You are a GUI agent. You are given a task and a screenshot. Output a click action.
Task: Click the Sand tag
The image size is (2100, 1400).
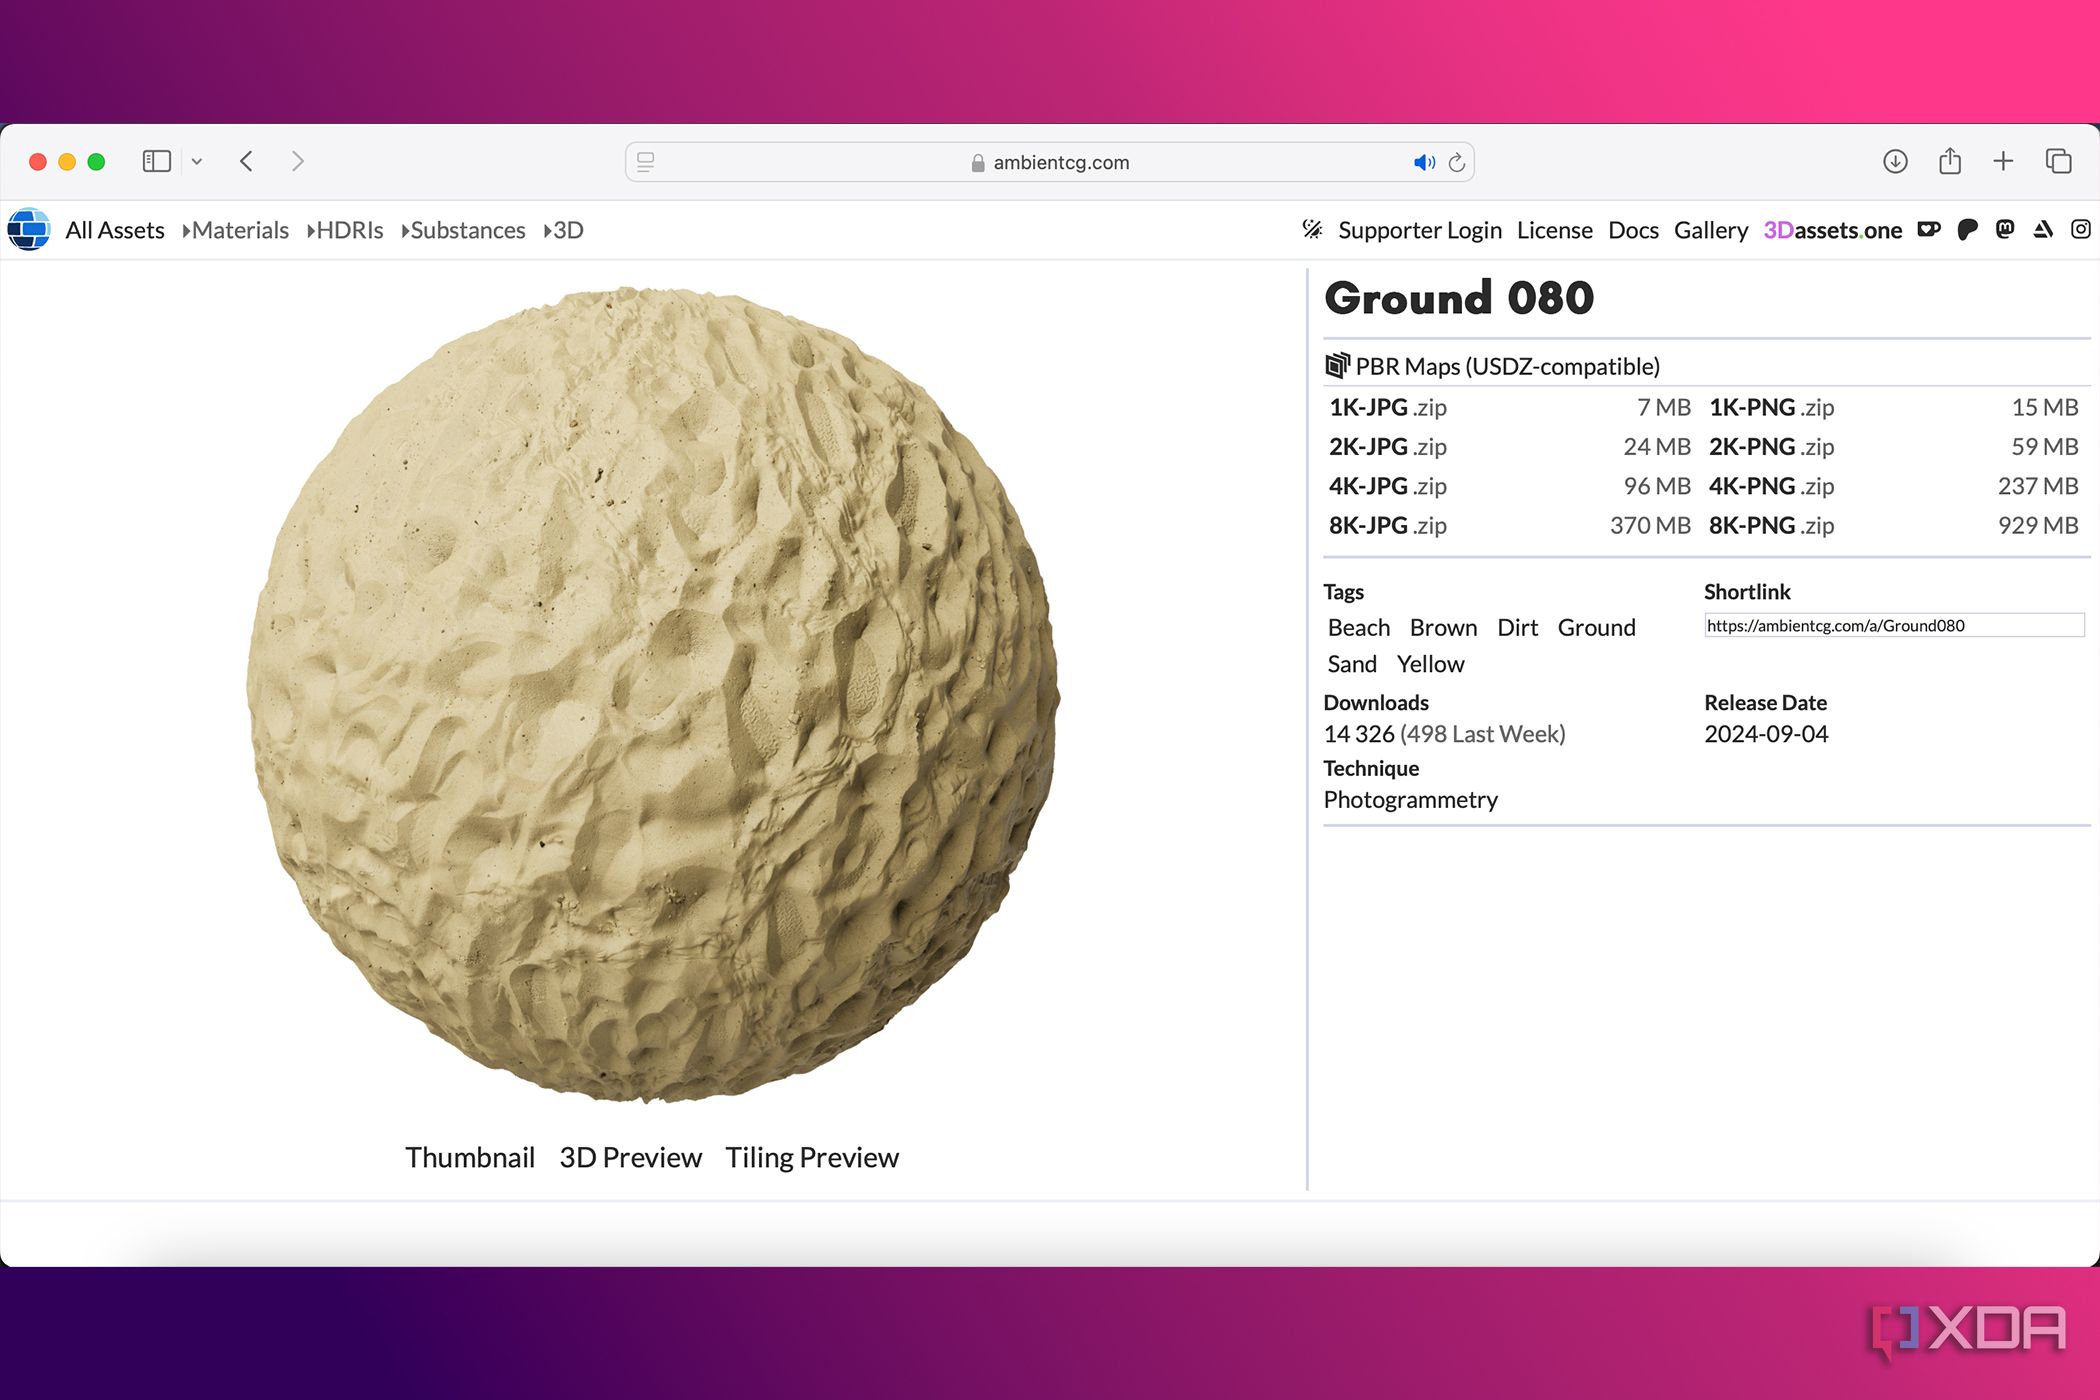[x=1352, y=664]
